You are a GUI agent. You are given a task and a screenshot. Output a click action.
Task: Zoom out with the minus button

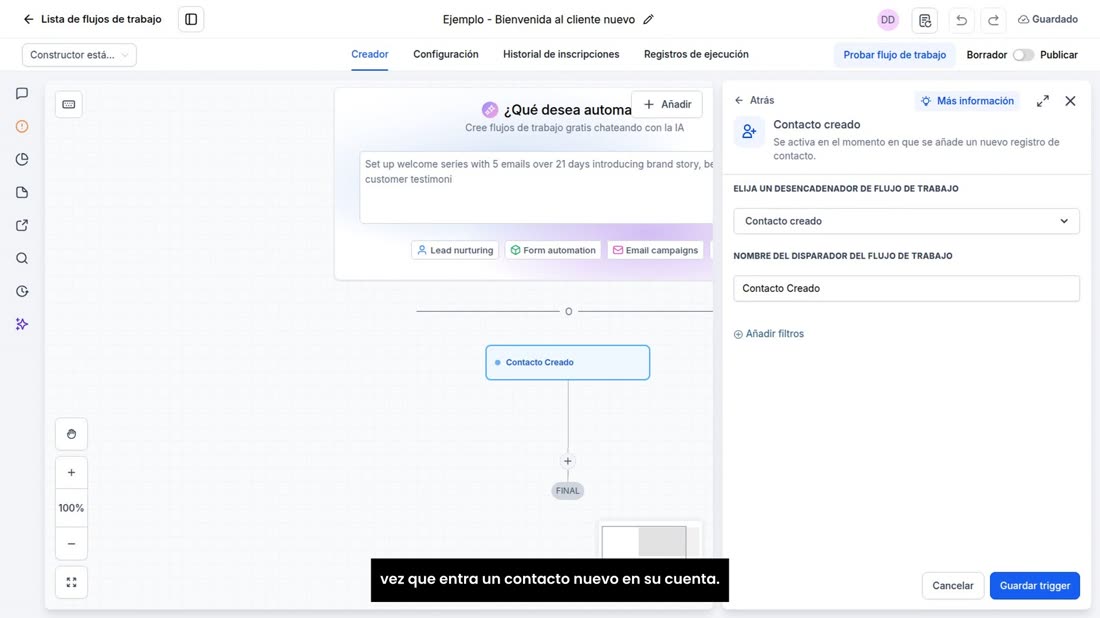point(72,544)
